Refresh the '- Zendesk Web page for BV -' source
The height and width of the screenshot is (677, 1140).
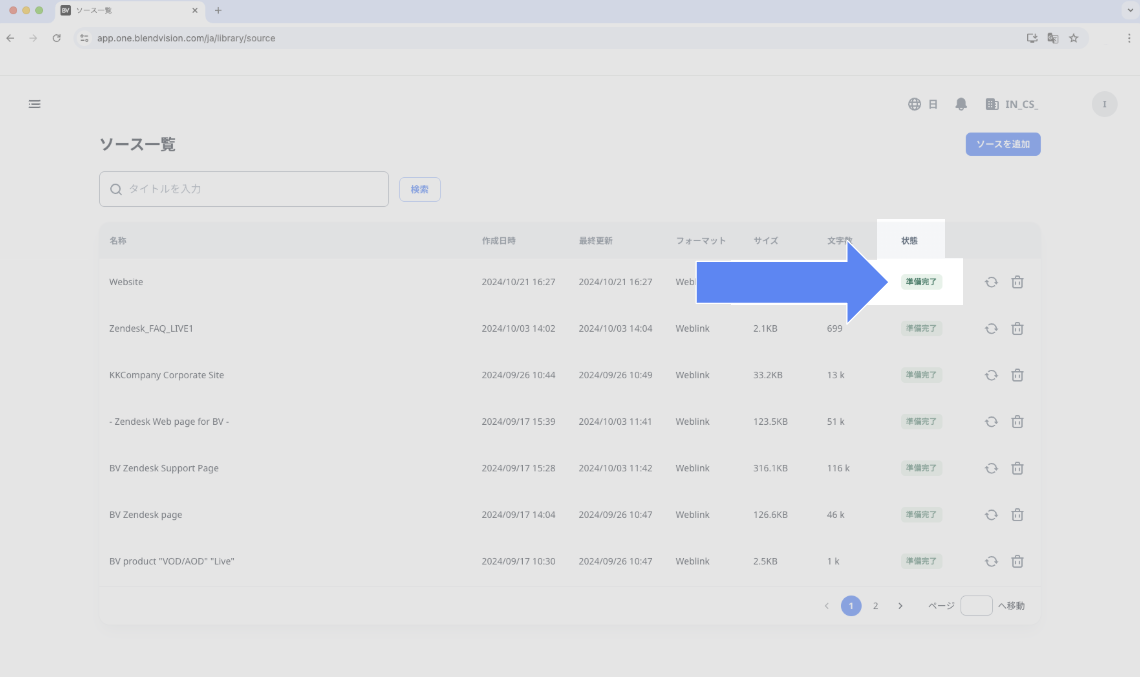coord(991,422)
